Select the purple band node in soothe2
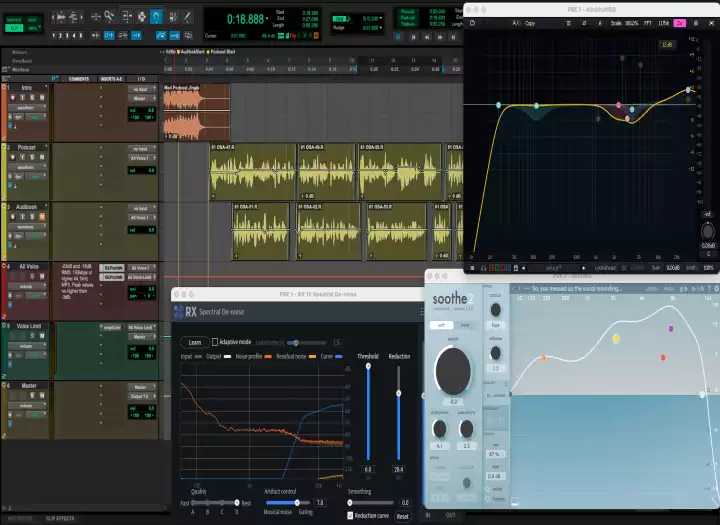This screenshot has height=525, width=720. (x=671, y=329)
